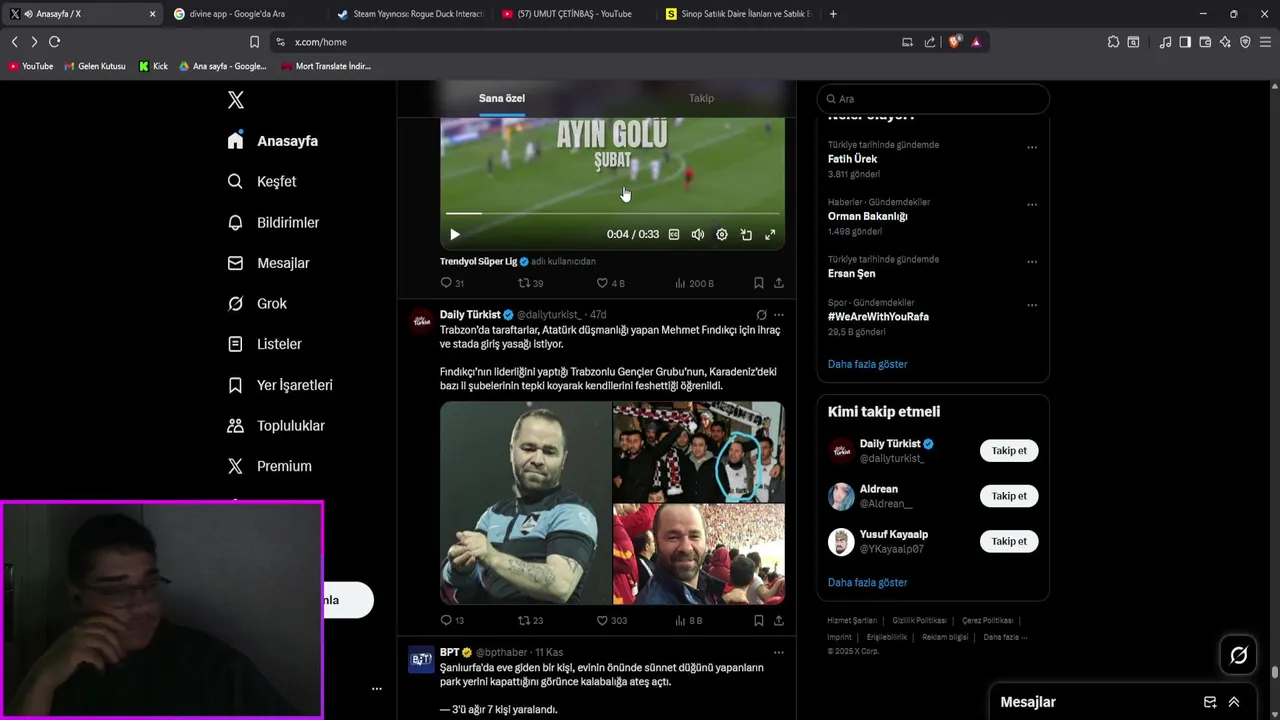
Task: Share the Daily Türkist post
Action: (779, 620)
